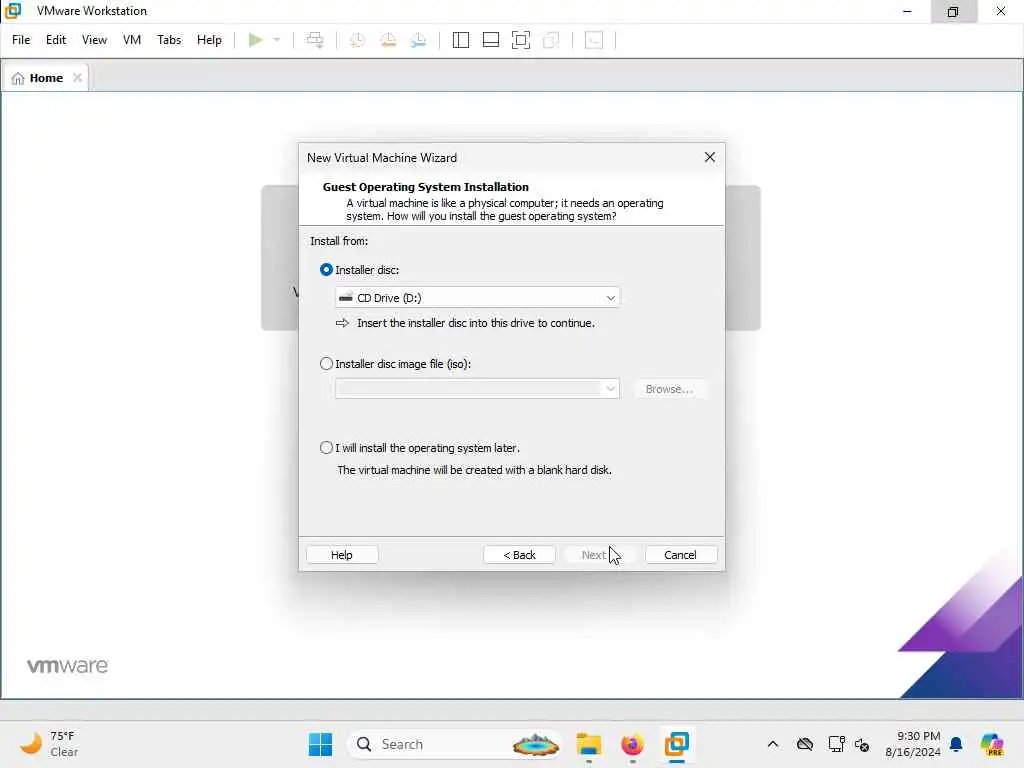The height and width of the screenshot is (768, 1024).
Task: Open the Windows Start menu
Action: click(x=320, y=744)
